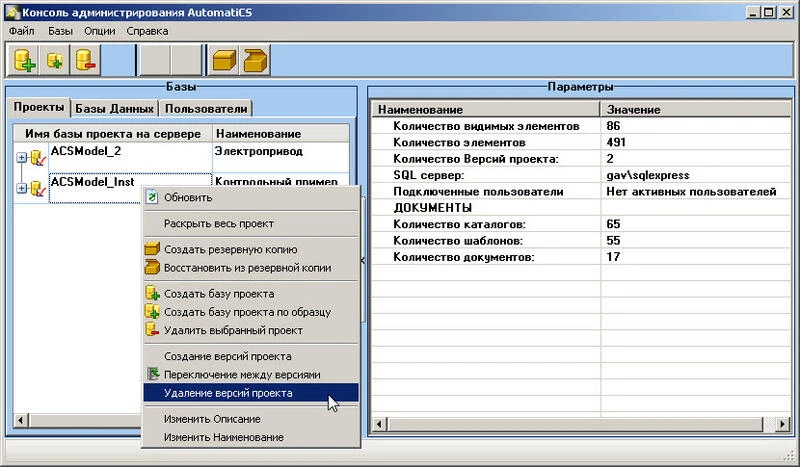Viewport: 800px width, 467px height.
Task: Switch to the Пользователи tab
Action: pyautogui.click(x=206, y=109)
